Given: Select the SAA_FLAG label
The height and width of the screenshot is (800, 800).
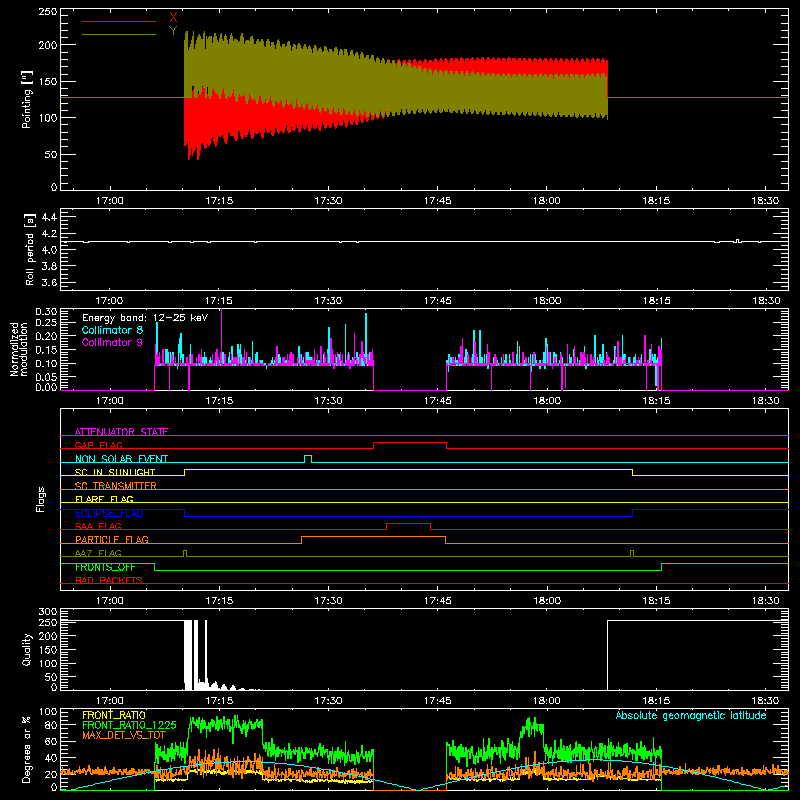Looking at the screenshot, I should pos(98,526).
